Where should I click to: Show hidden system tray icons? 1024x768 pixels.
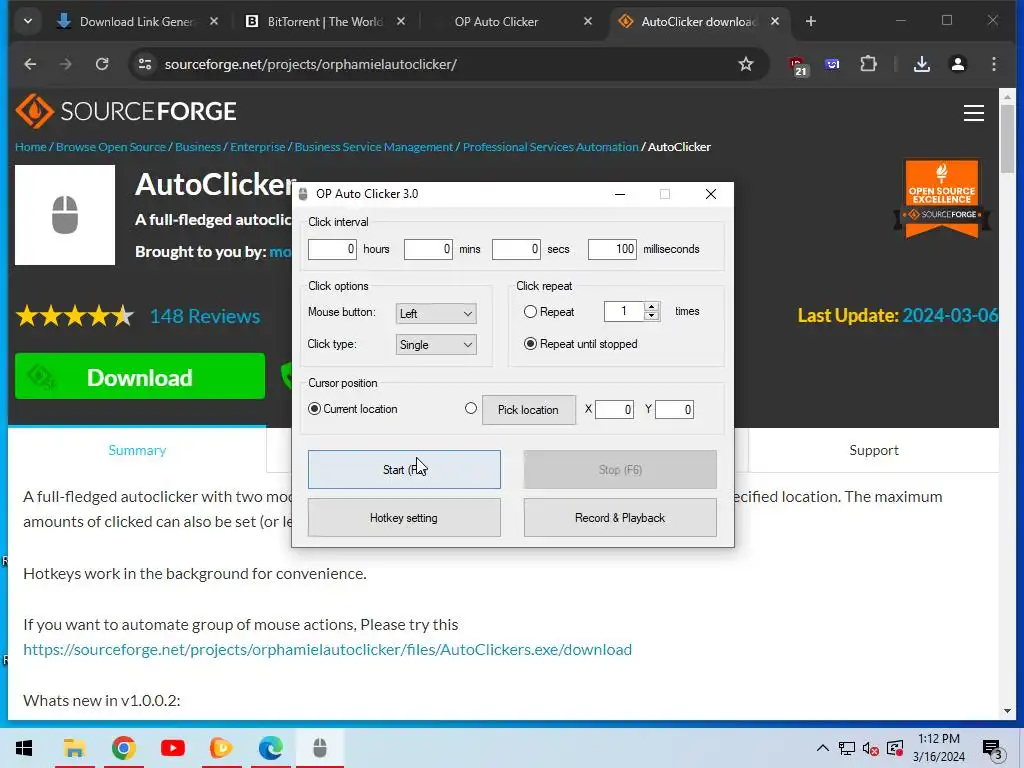822,748
